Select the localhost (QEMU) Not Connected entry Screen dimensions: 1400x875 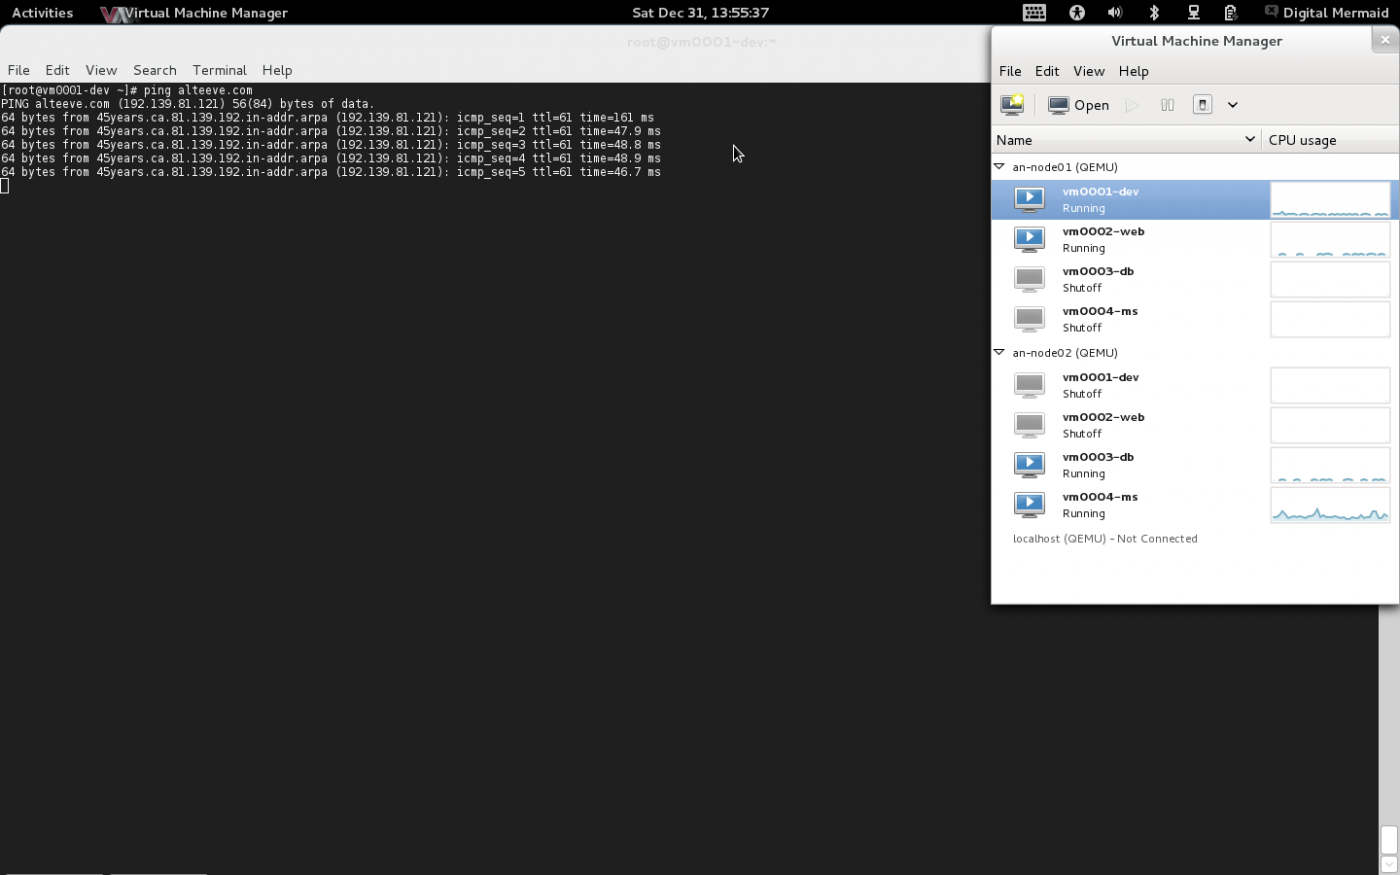tap(1104, 539)
